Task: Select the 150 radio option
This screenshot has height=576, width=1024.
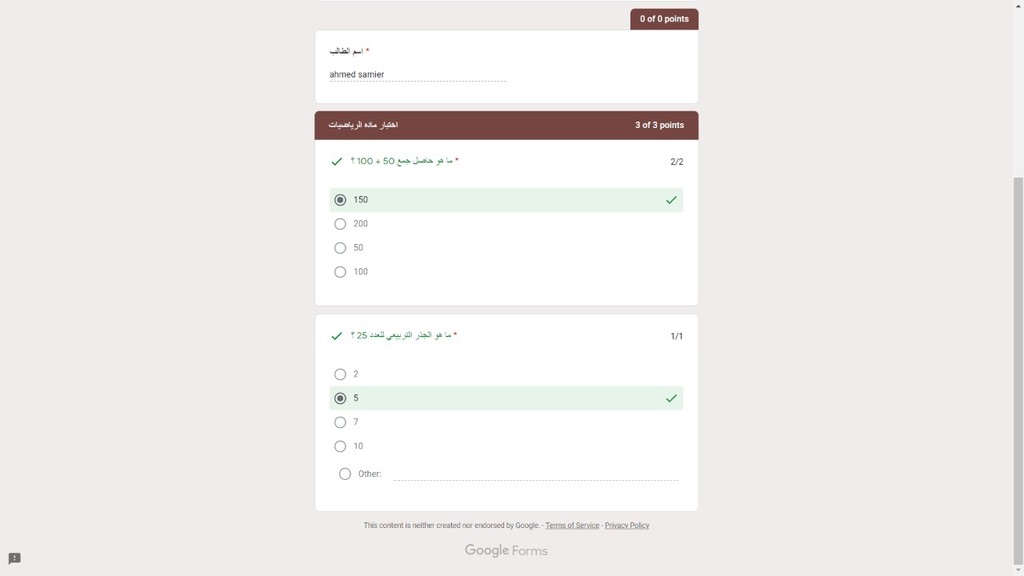Action: click(340, 200)
